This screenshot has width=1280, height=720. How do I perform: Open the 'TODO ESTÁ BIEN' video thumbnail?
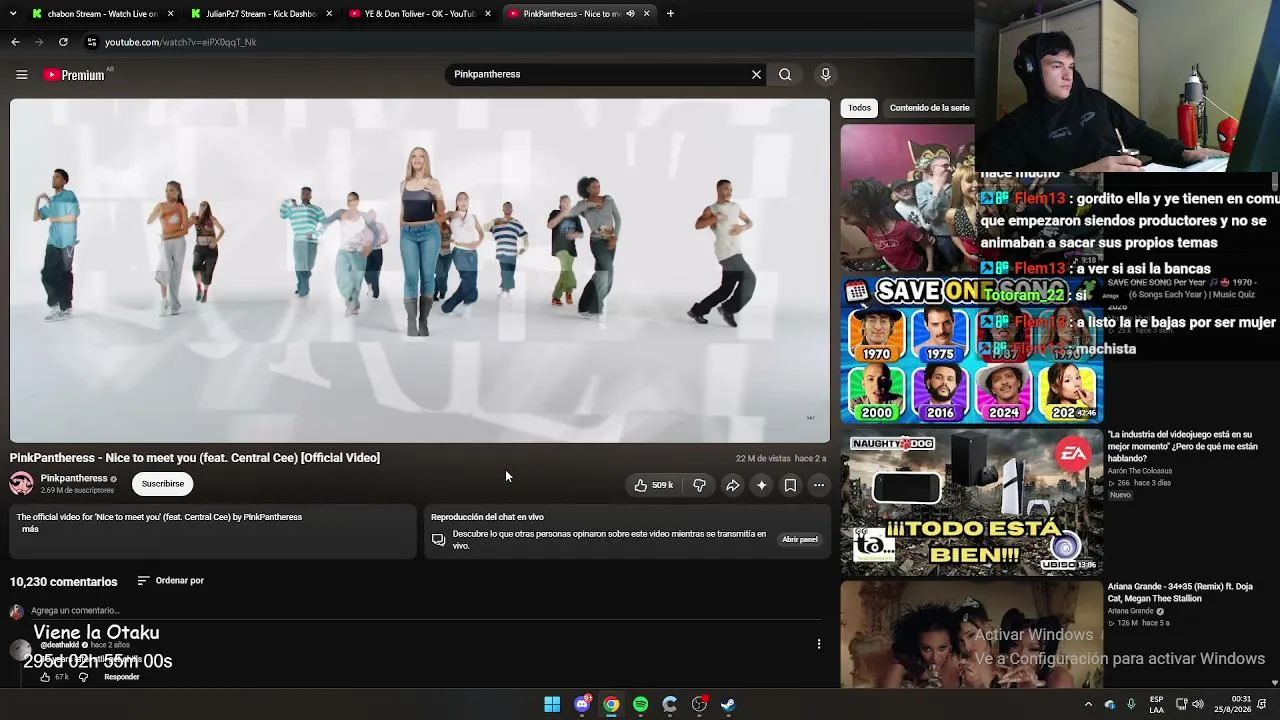tap(971, 502)
